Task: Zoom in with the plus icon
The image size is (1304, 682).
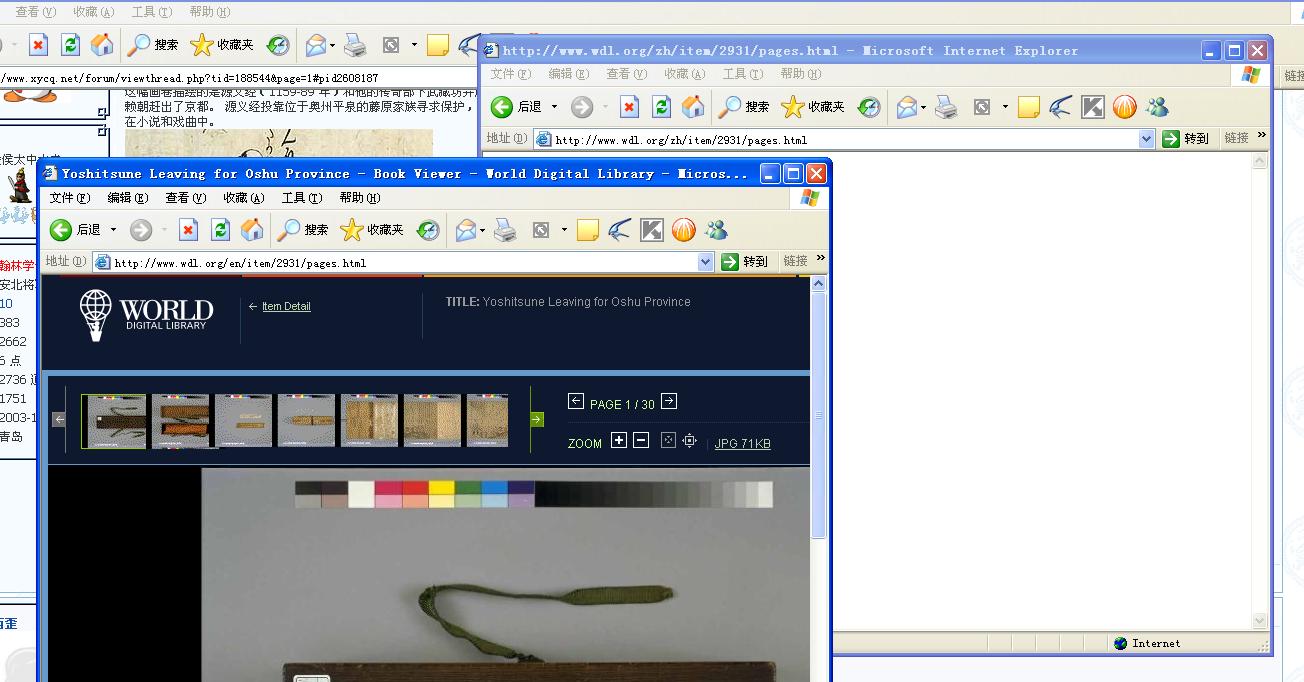Action: 619,441
